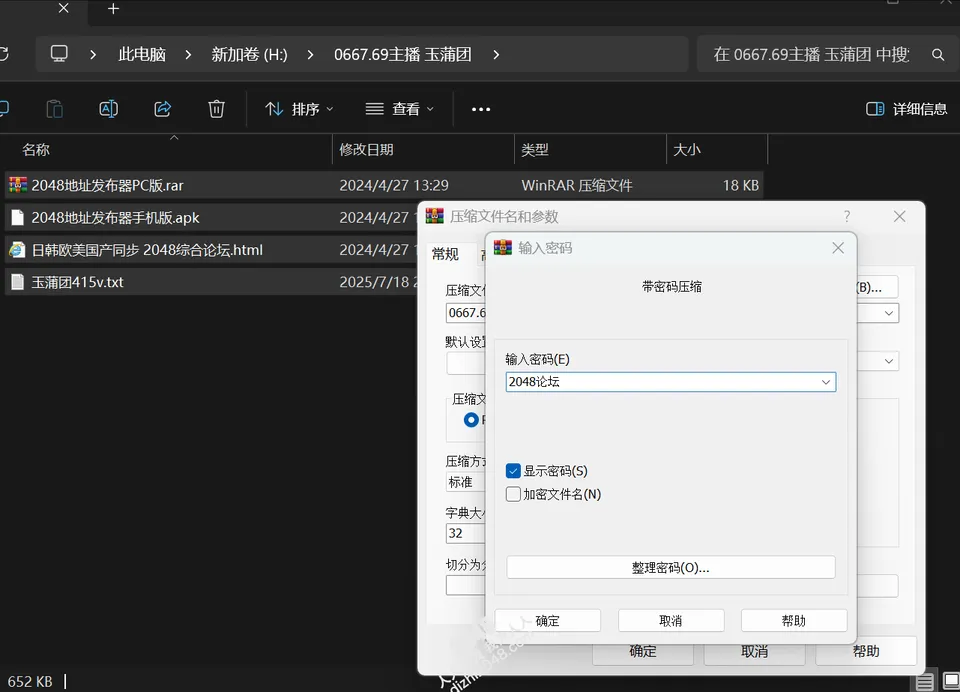The width and height of the screenshot is (960, 692).
Task: Select the archive format radio button under 压缩文件
Action: 471,420
